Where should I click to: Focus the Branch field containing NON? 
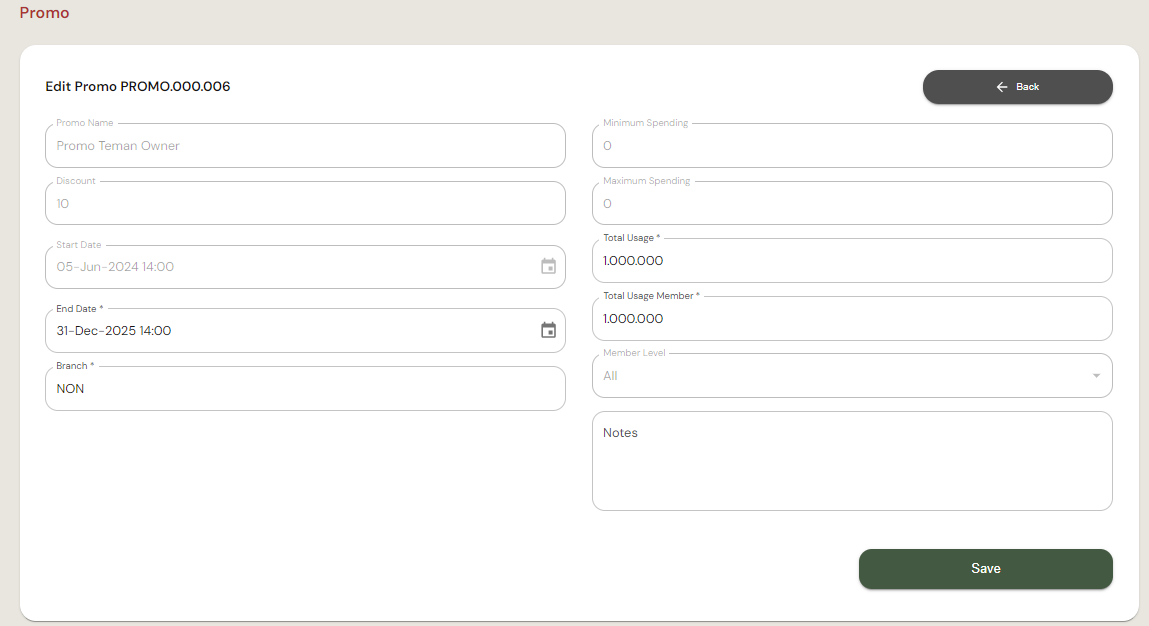click(x=305, y=389)
